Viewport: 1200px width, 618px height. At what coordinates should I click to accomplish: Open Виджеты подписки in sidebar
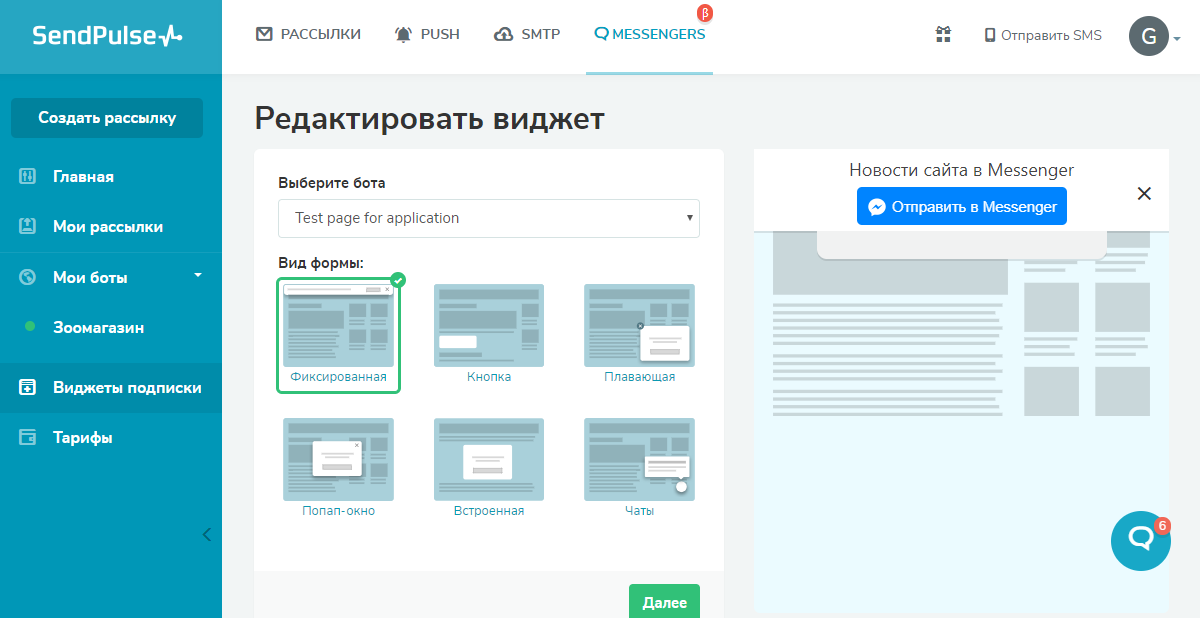(127, 388)
